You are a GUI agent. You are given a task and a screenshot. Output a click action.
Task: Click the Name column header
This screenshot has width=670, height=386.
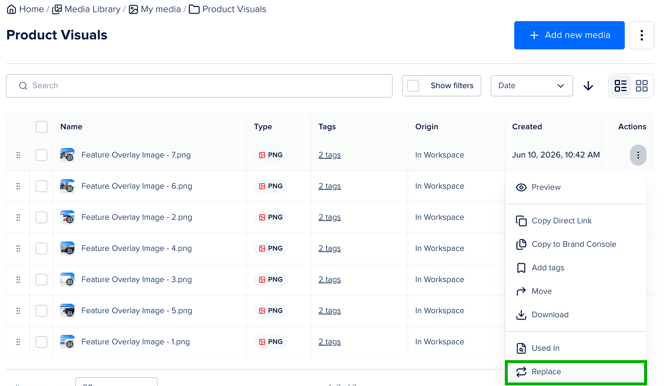coord(71,127)
